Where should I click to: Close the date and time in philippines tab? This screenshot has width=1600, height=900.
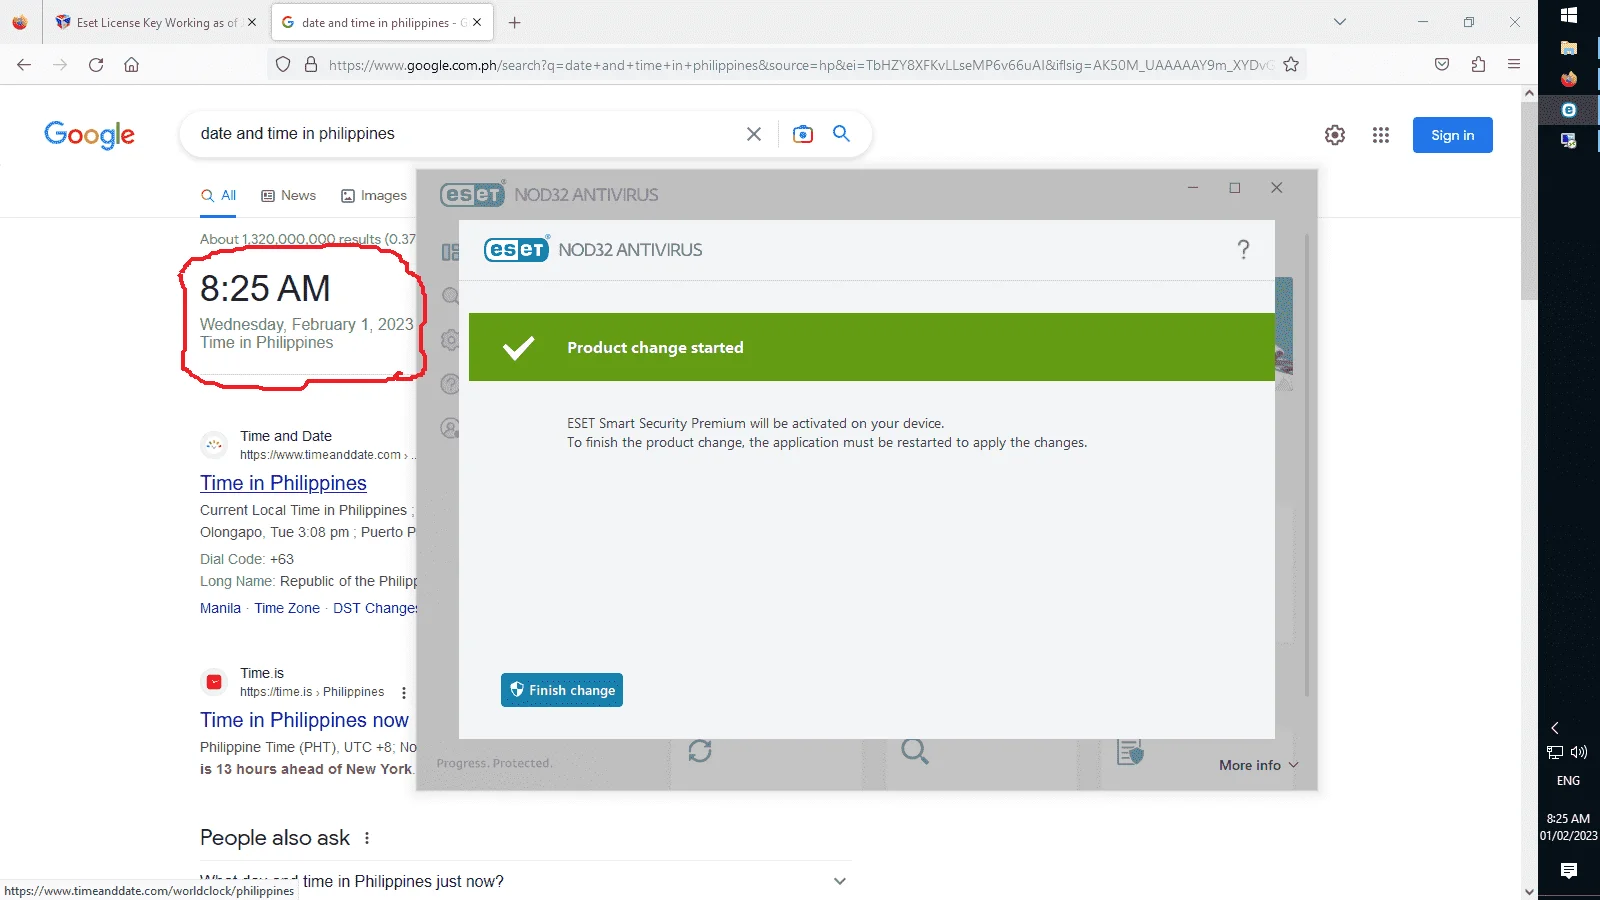click(x=477, y=22)
